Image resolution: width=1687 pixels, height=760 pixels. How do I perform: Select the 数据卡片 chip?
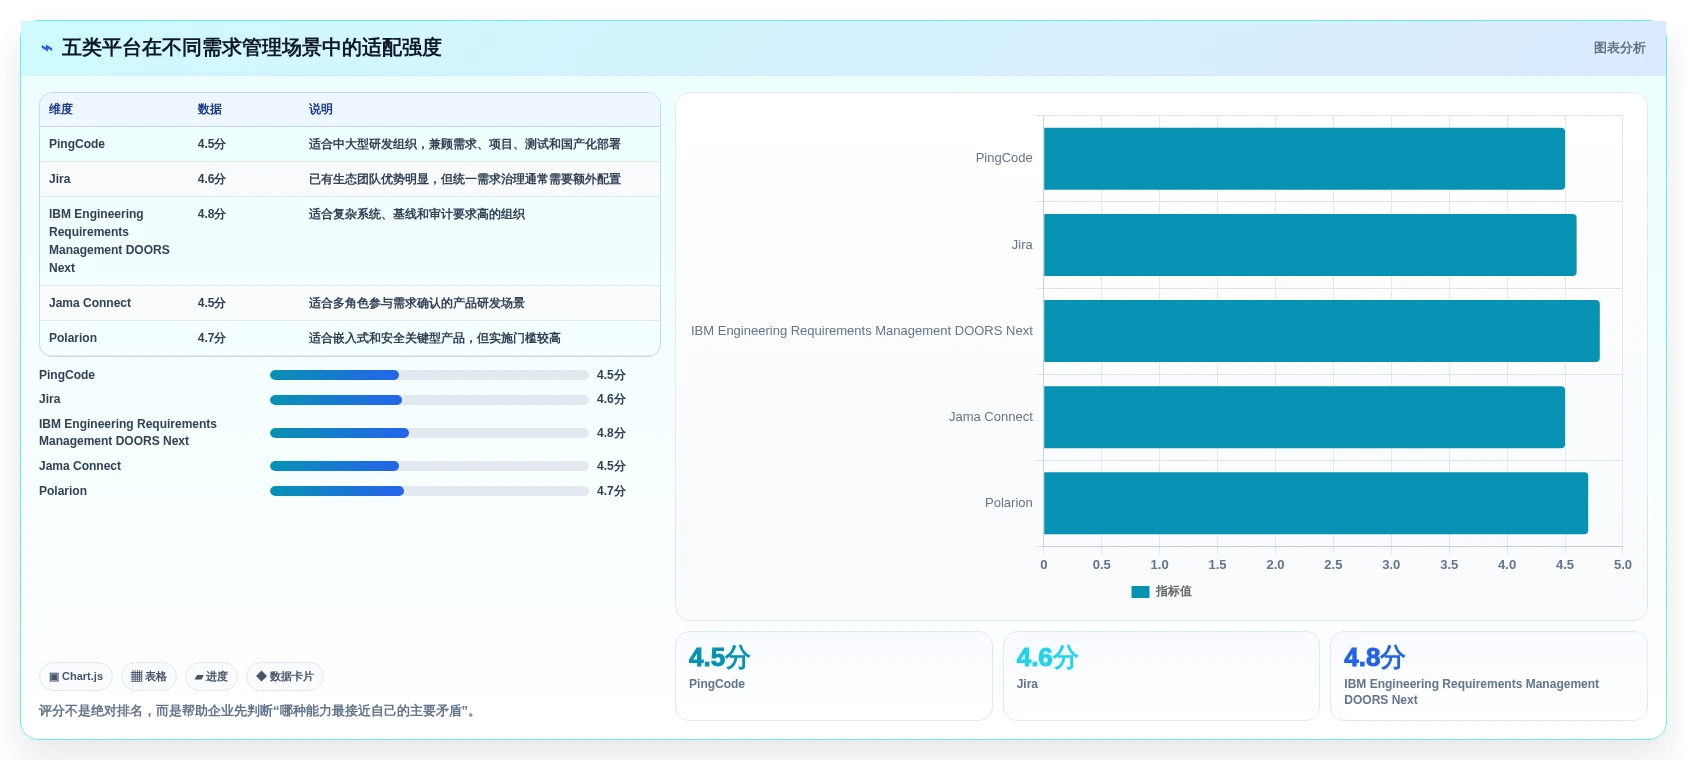tap(285, 677)
